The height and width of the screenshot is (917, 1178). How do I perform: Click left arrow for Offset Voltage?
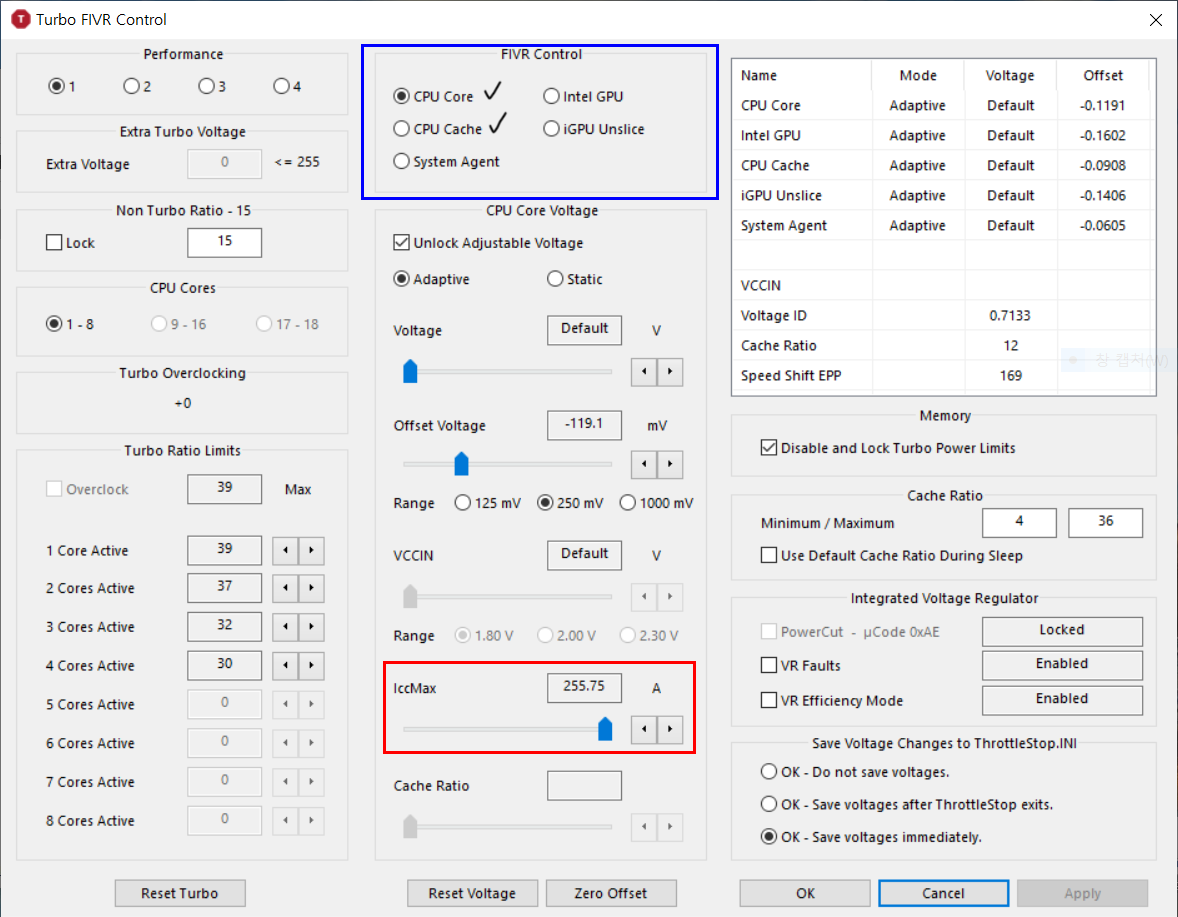point(644,464)
